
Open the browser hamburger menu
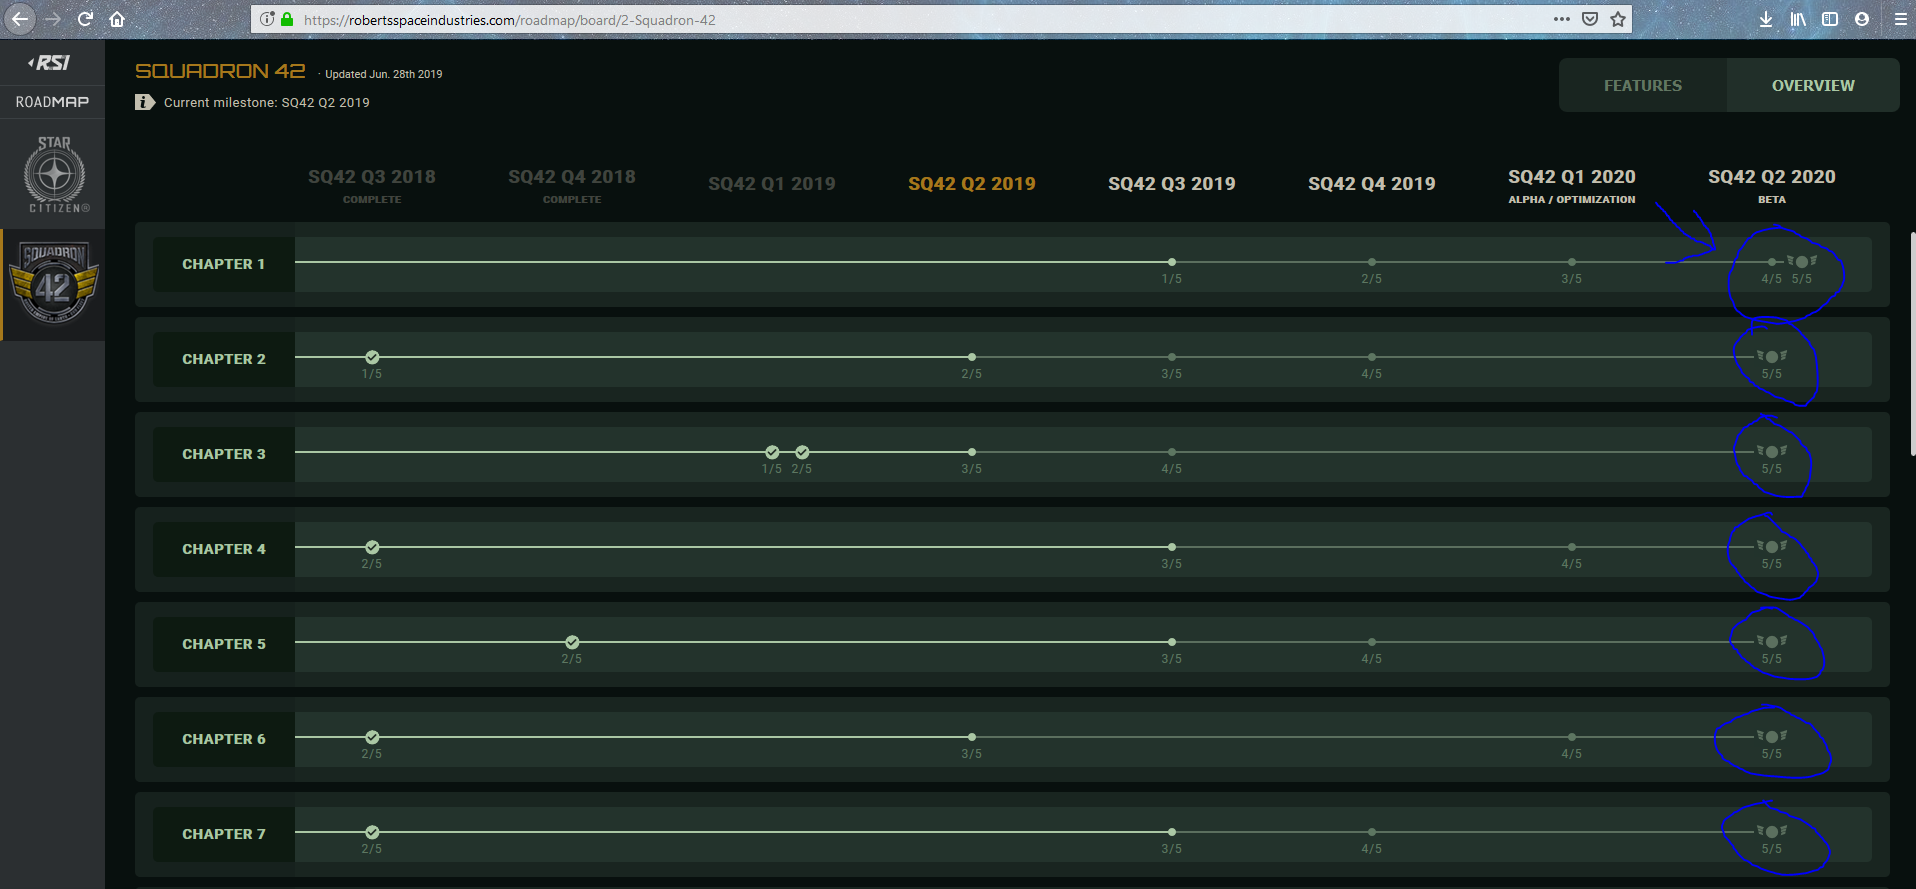pos(1900,19)
